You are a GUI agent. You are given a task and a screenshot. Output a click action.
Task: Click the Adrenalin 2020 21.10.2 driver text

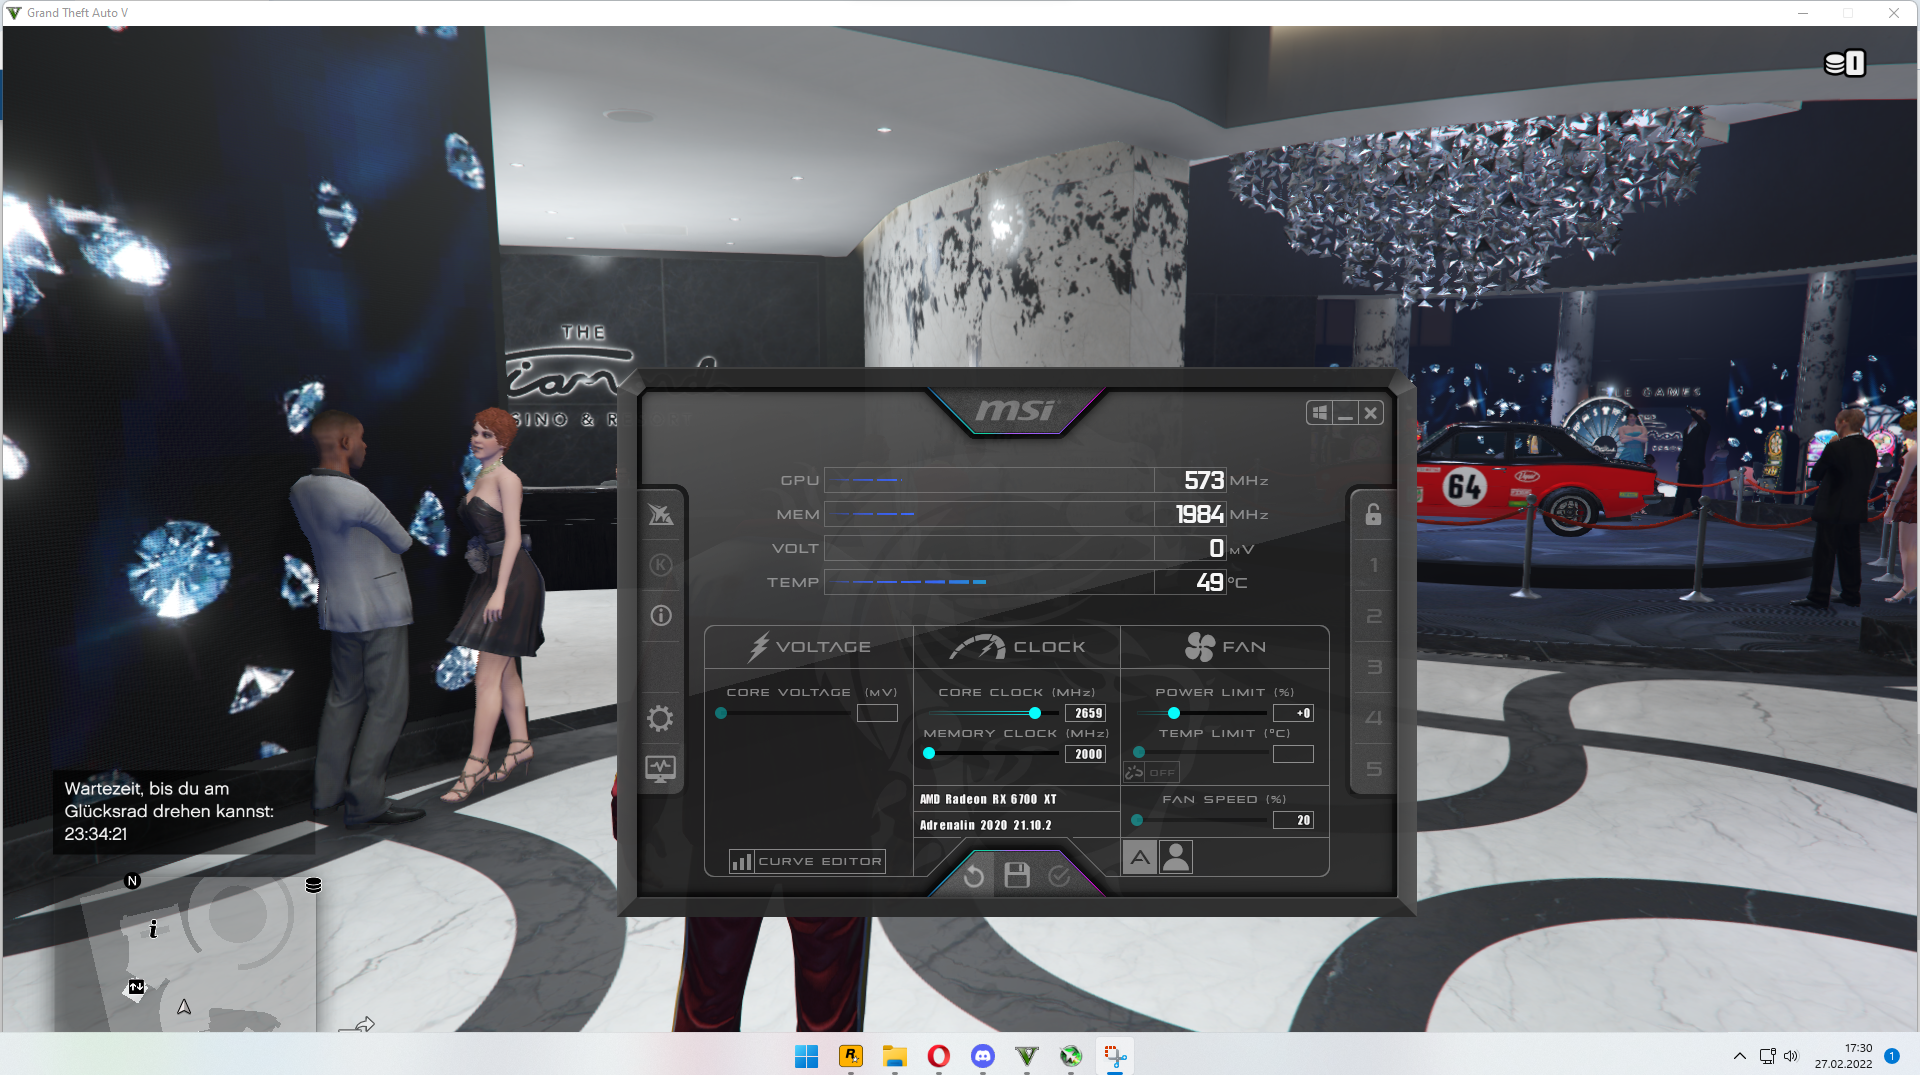tap(986, 825)
